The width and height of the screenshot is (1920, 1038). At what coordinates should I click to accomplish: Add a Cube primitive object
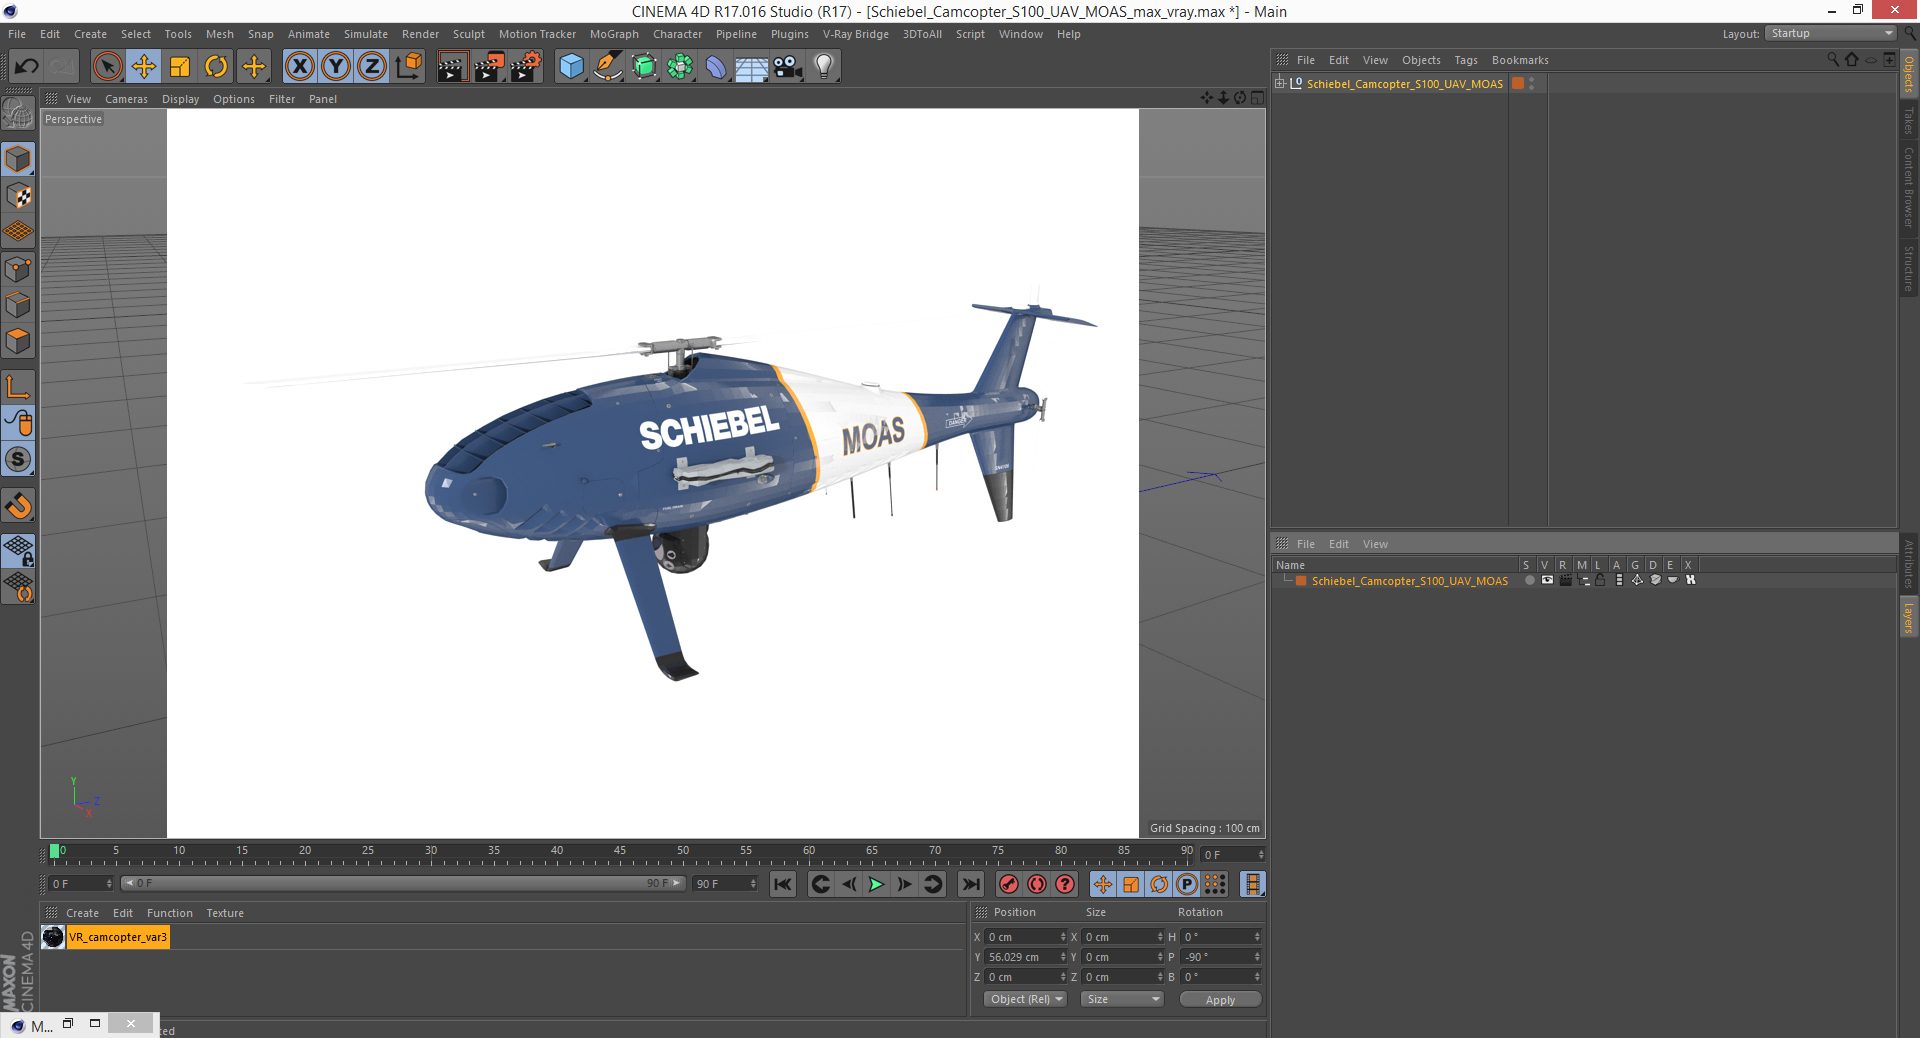point(571,67)
